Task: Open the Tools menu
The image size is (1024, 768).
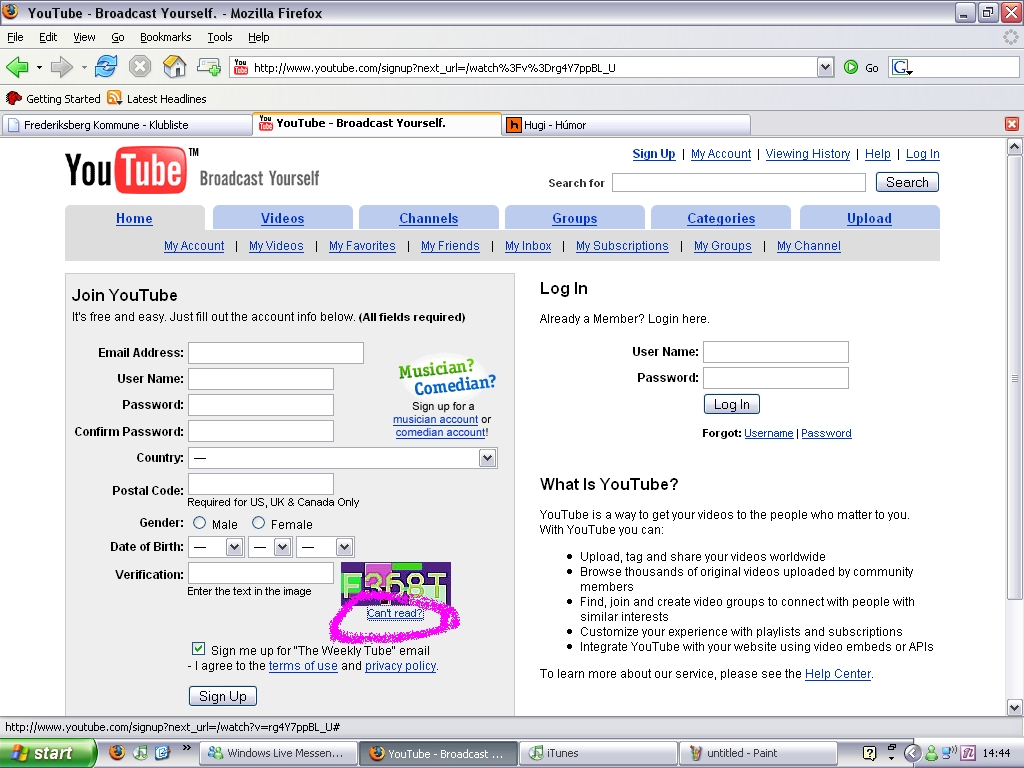Action: (219, 37)
